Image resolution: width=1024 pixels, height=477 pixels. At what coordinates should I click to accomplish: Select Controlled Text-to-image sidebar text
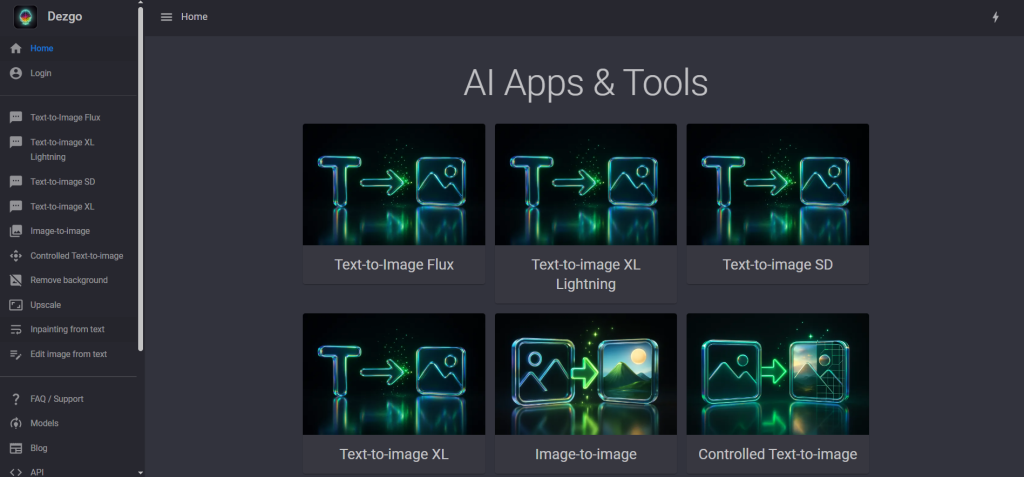pyautogui.click(x=76, y=255)
